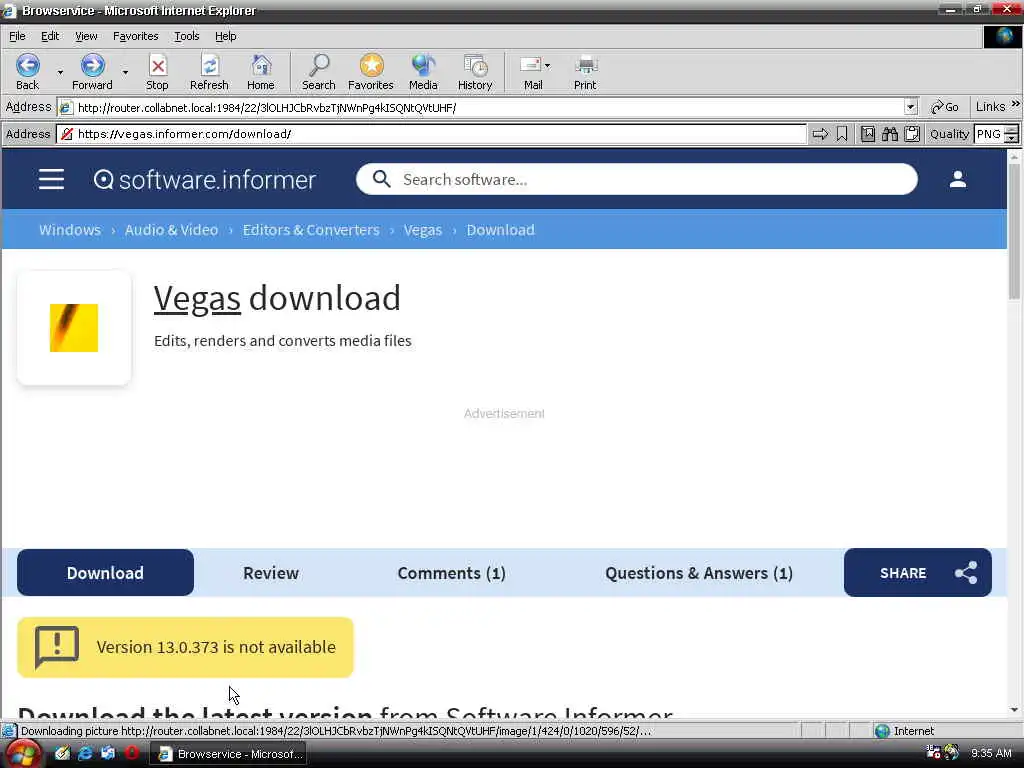
Task: Click the Download breadcrumb link
Action: coord(500,230)
